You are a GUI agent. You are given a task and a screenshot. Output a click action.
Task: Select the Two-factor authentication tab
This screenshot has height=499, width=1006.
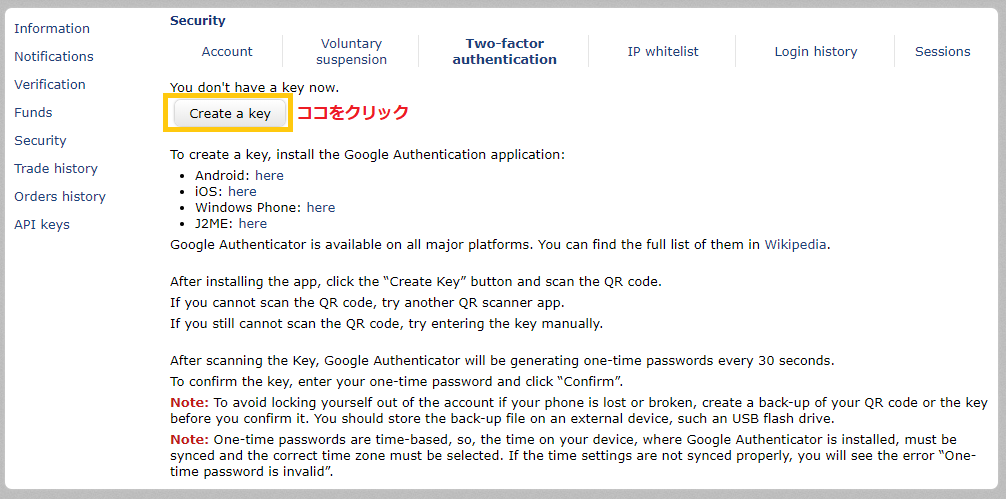504,51
